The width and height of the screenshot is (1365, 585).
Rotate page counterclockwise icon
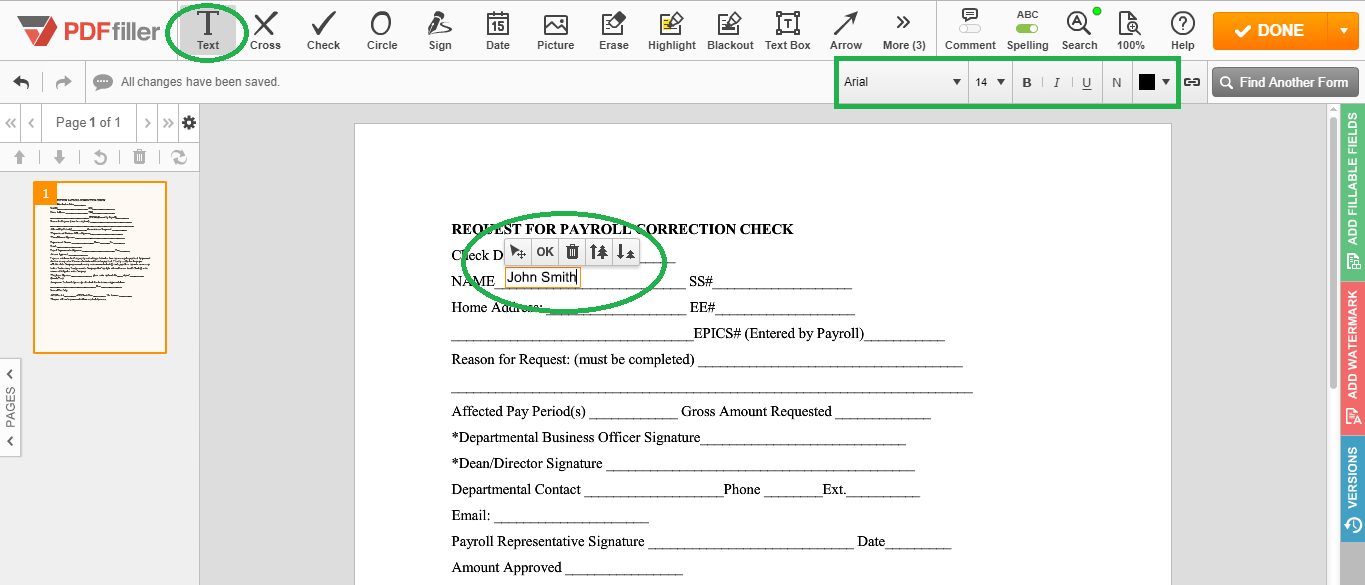pos(100,157)
